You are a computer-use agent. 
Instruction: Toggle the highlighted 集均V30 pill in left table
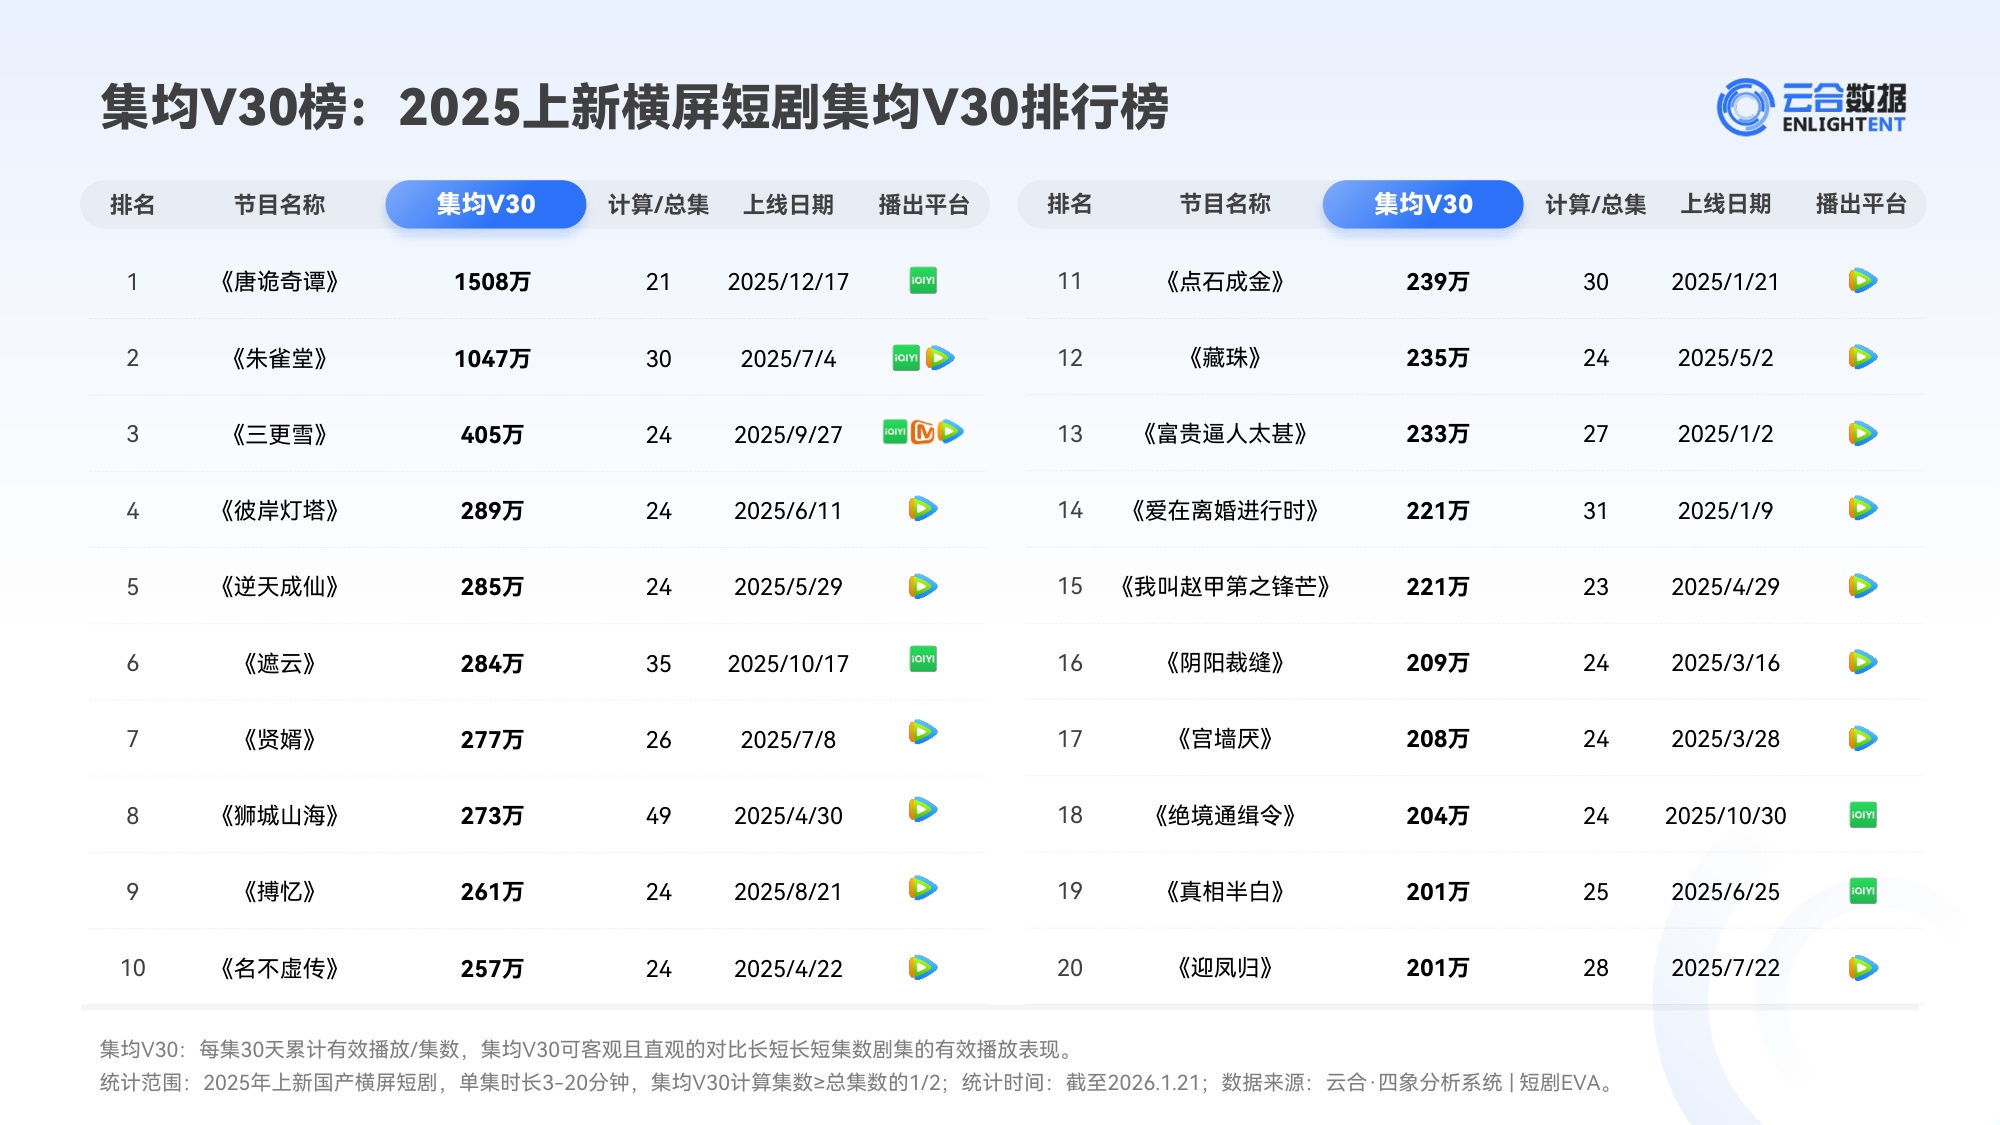point(485,203)
